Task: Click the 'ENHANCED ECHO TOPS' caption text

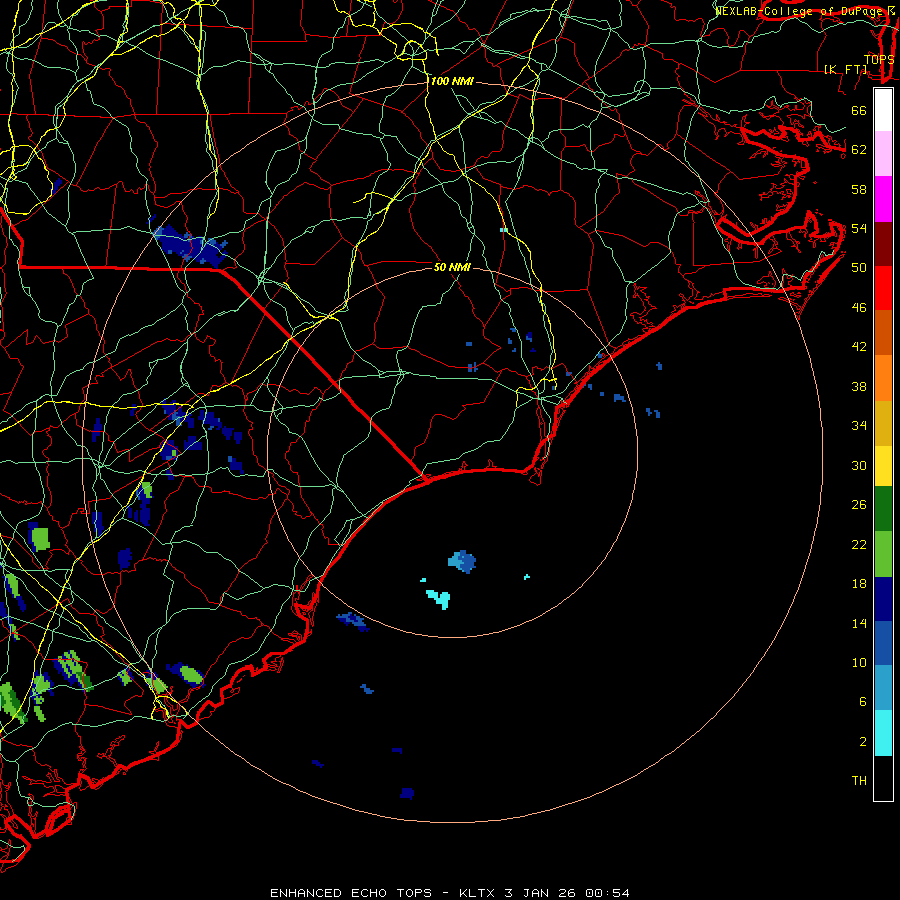Action: (x=351, y=893)
